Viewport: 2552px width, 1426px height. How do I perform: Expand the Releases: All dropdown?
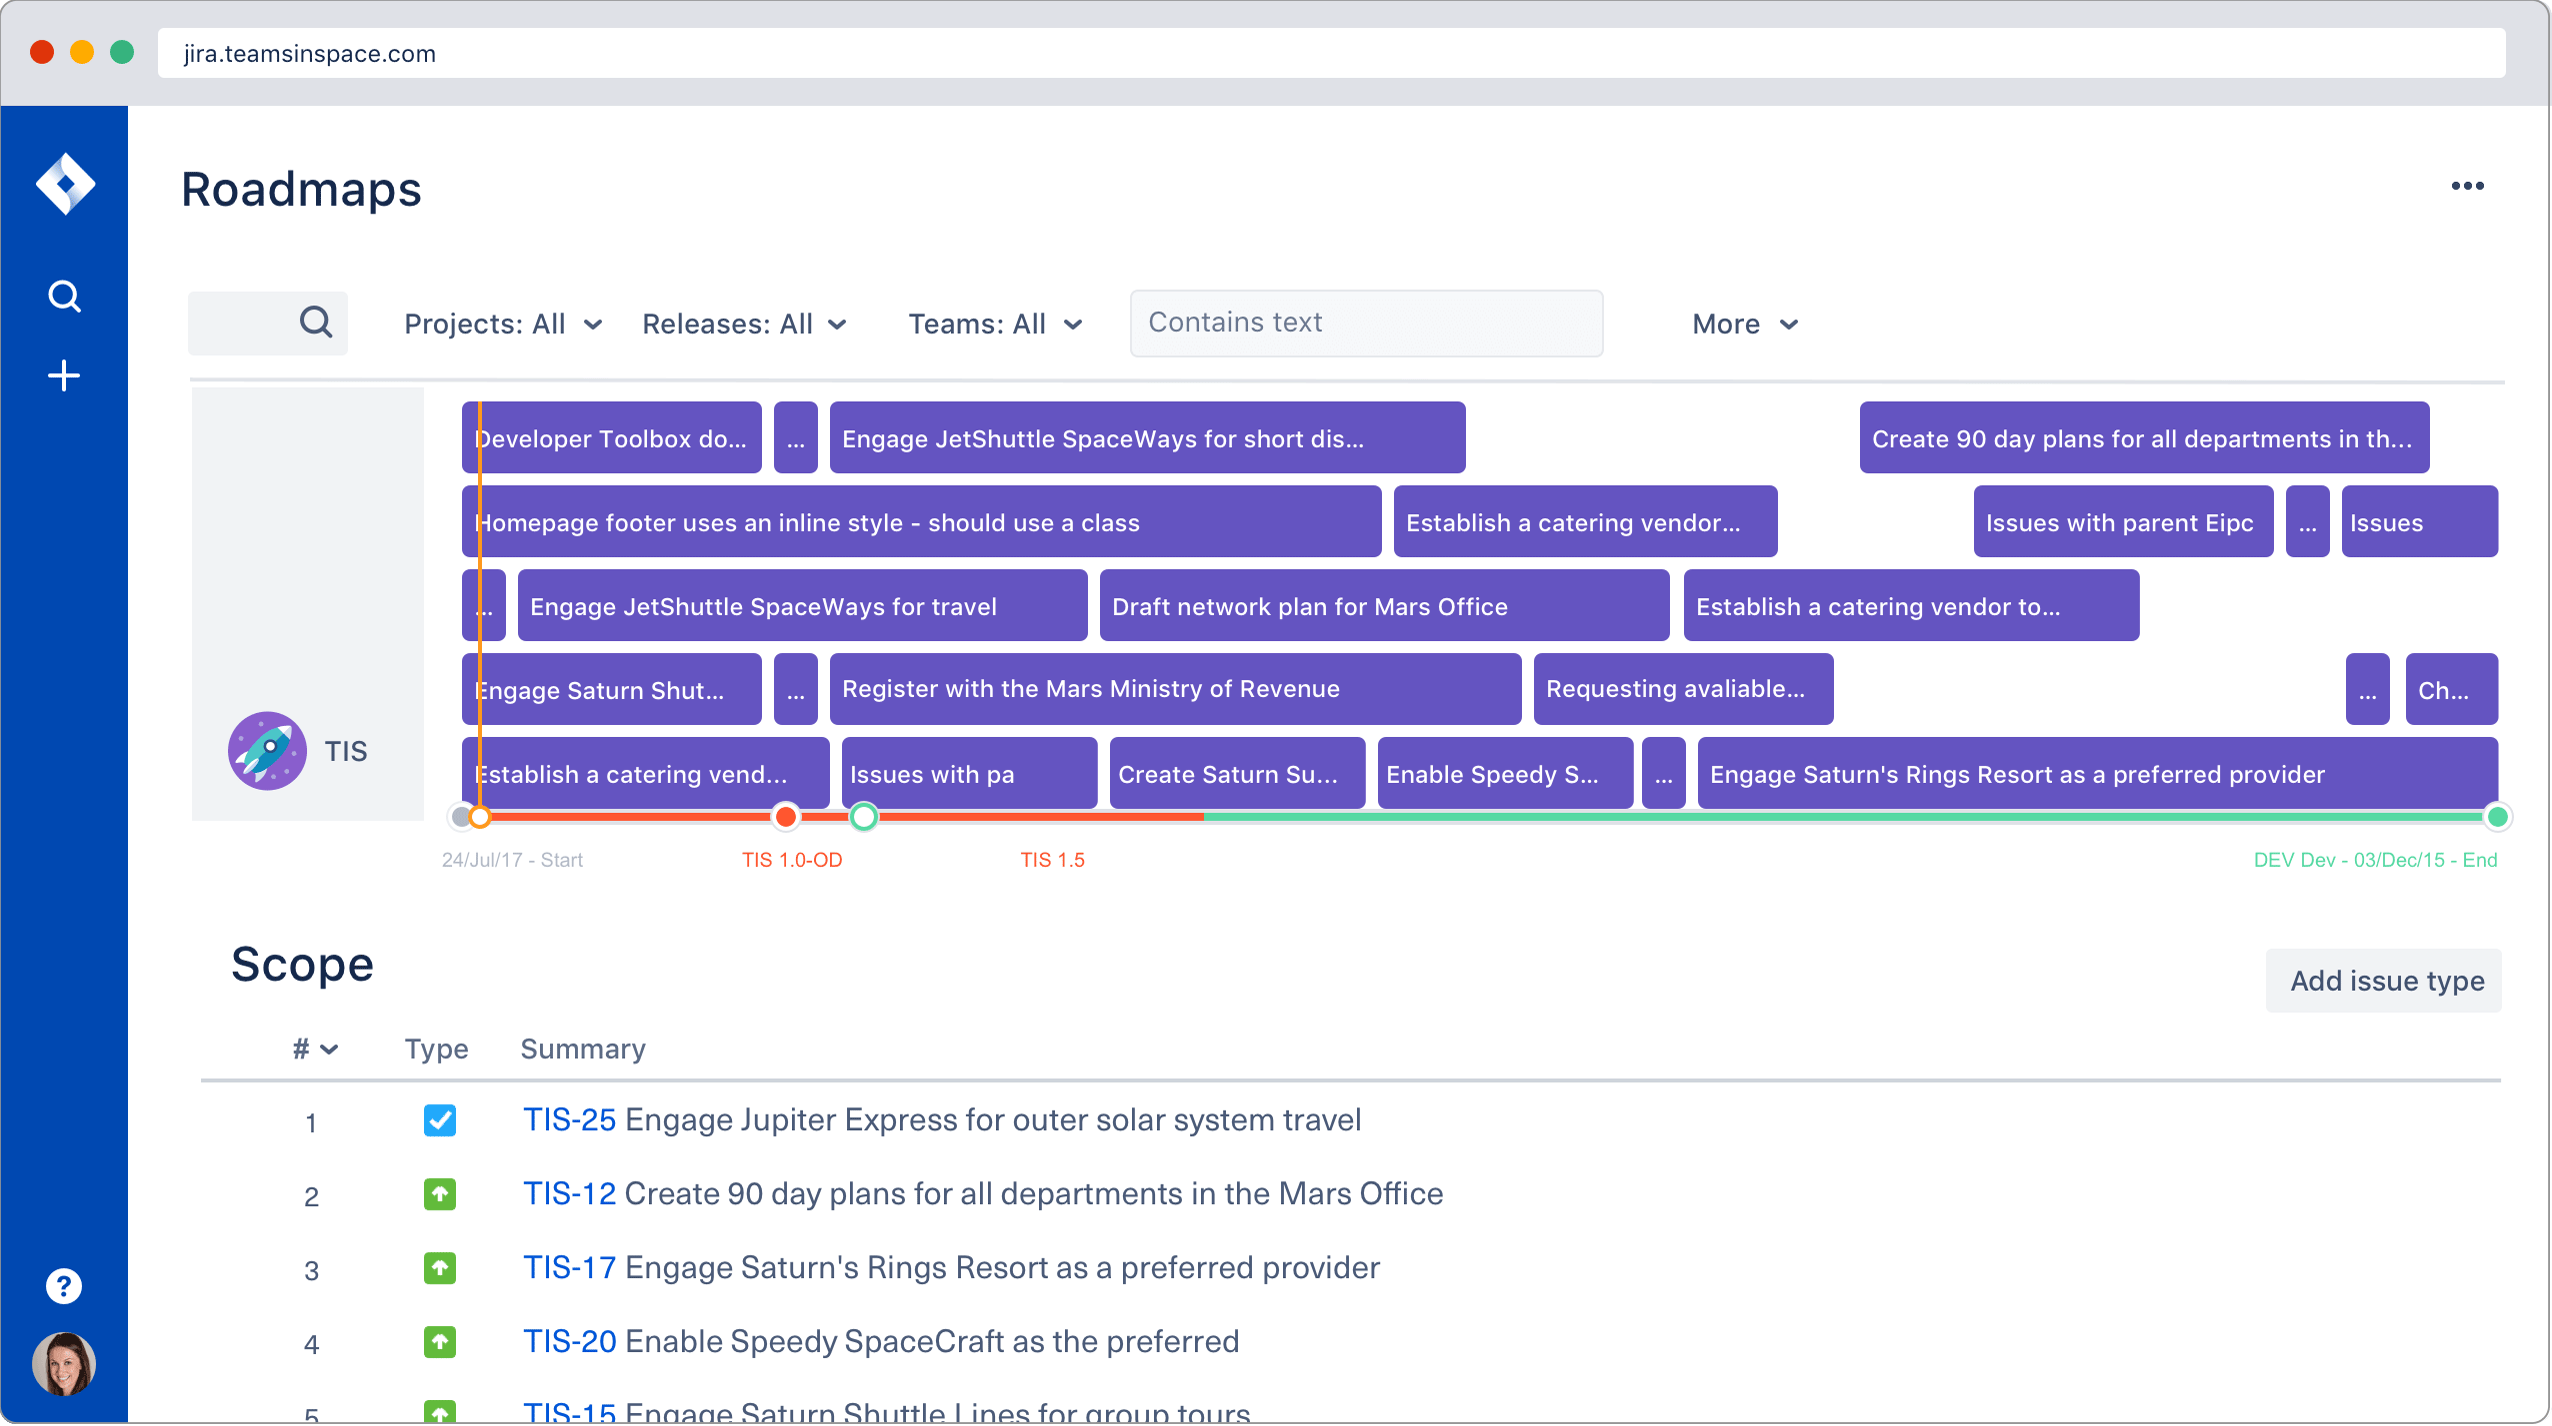pos(745,324)
